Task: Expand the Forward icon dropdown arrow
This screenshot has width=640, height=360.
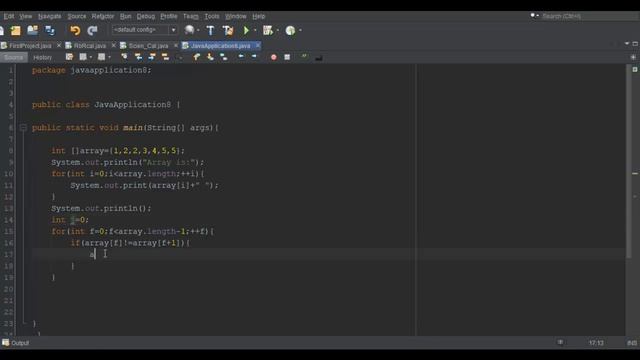Action: [x=109, y=57]
